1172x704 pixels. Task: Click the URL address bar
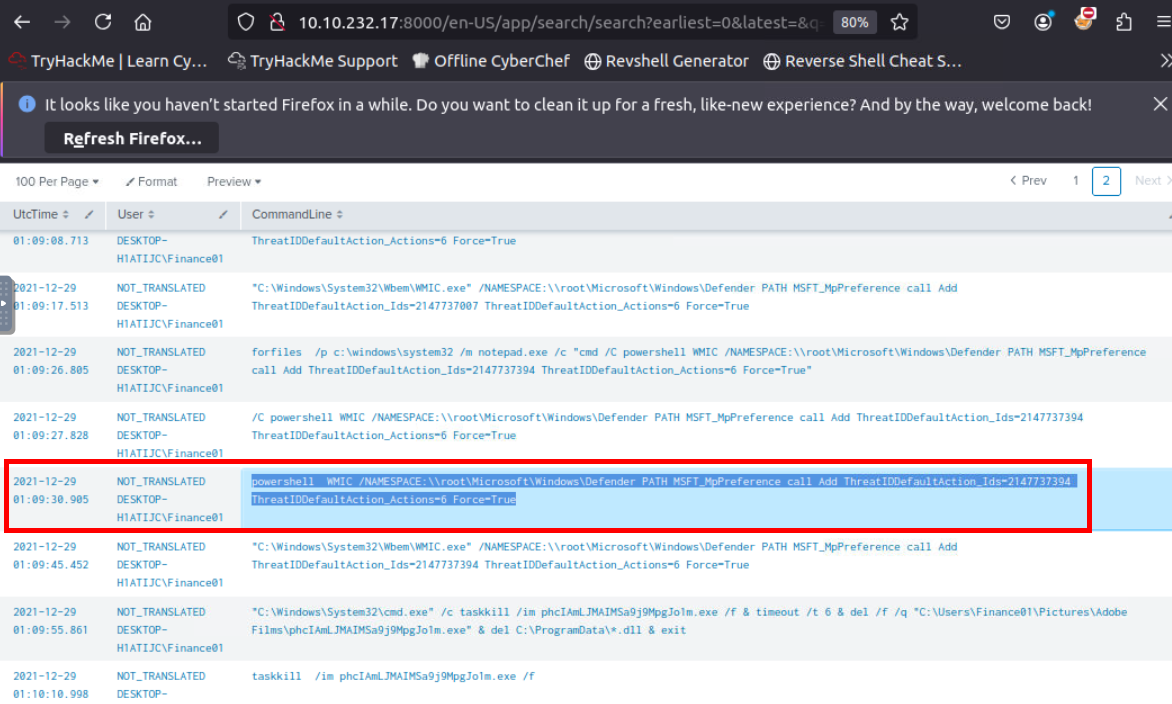tap(560, 22)
